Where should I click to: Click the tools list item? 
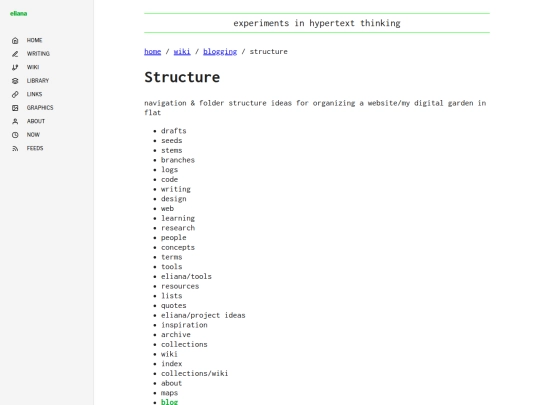(x=172, y=267)
